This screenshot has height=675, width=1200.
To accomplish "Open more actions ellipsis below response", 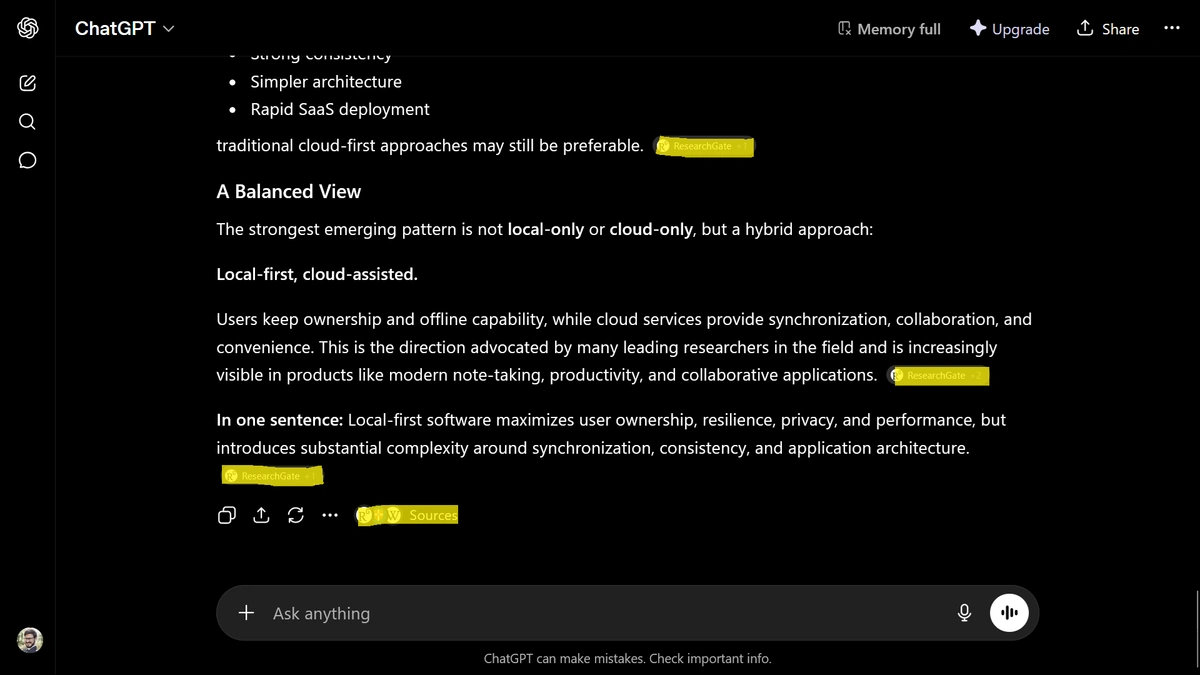I will [330, 515].
